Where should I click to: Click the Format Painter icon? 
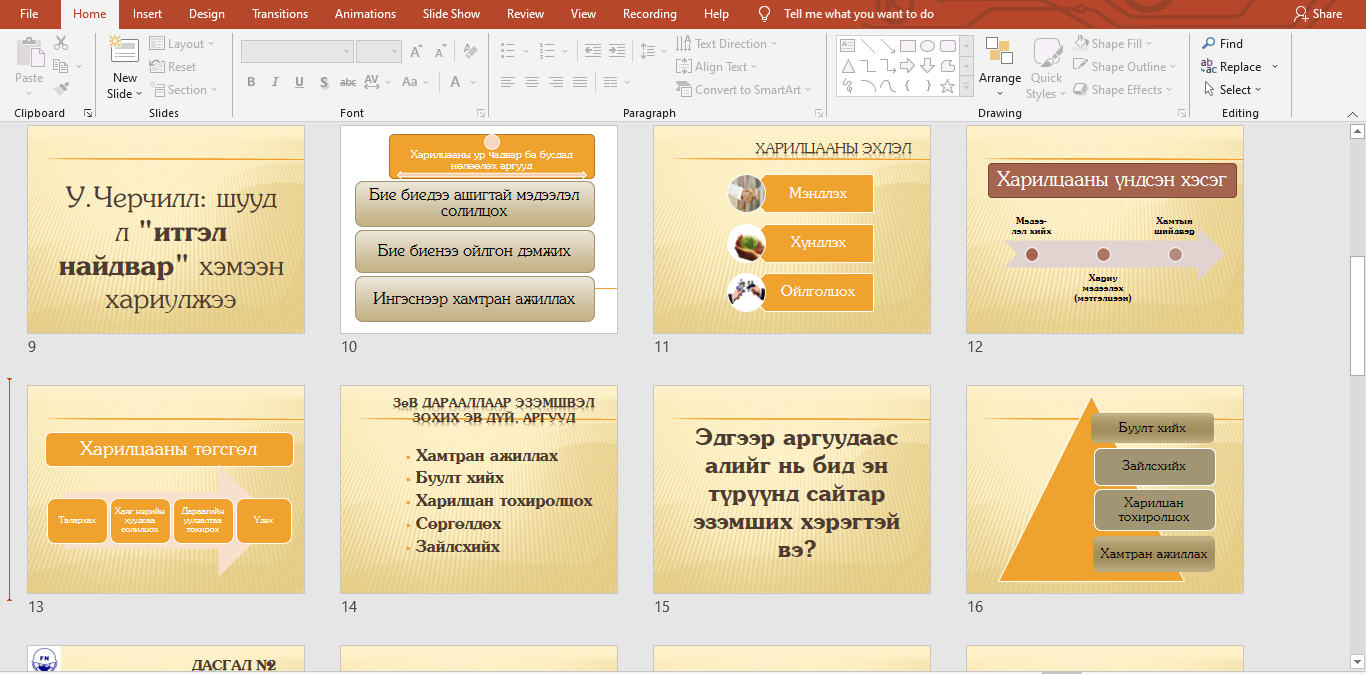click(60, 90)
